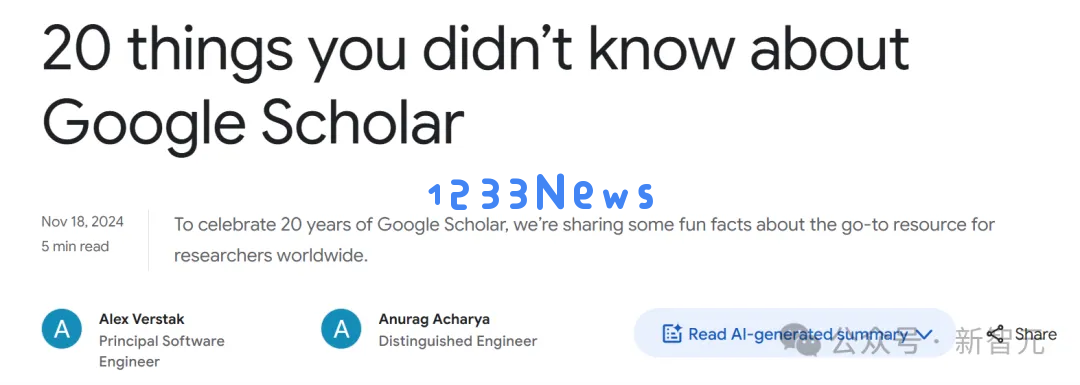Select the Share text label
The image size is (1080, 385).
(x=1035, y=334)
